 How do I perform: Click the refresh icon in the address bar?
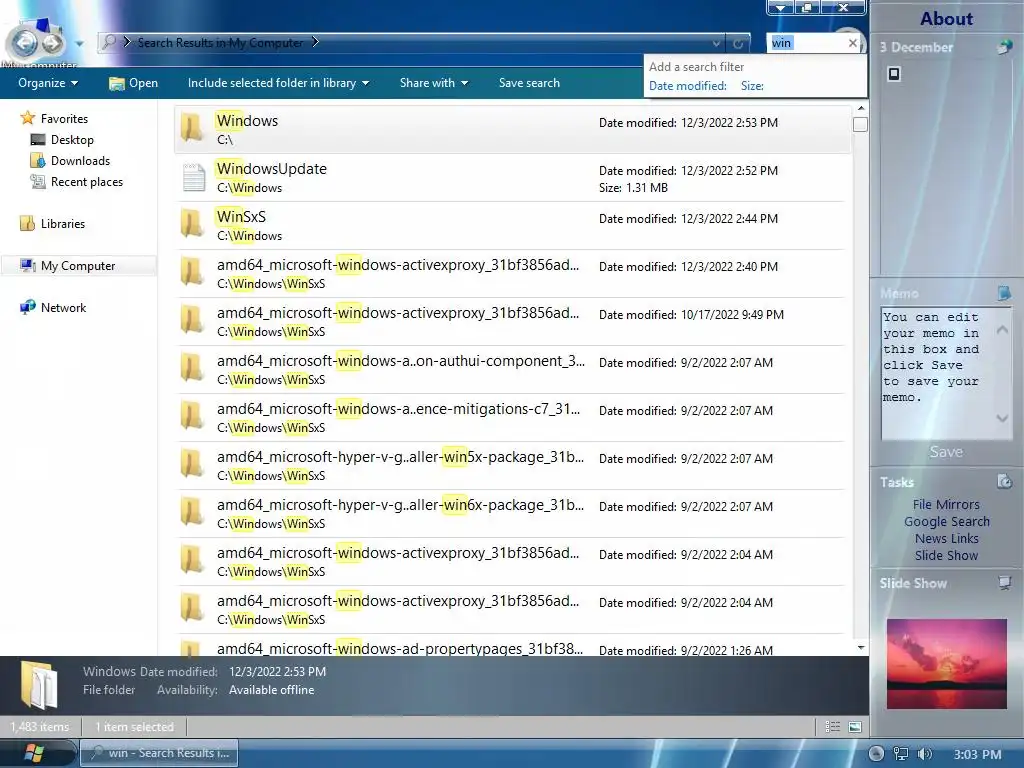[x=738, y=43]
